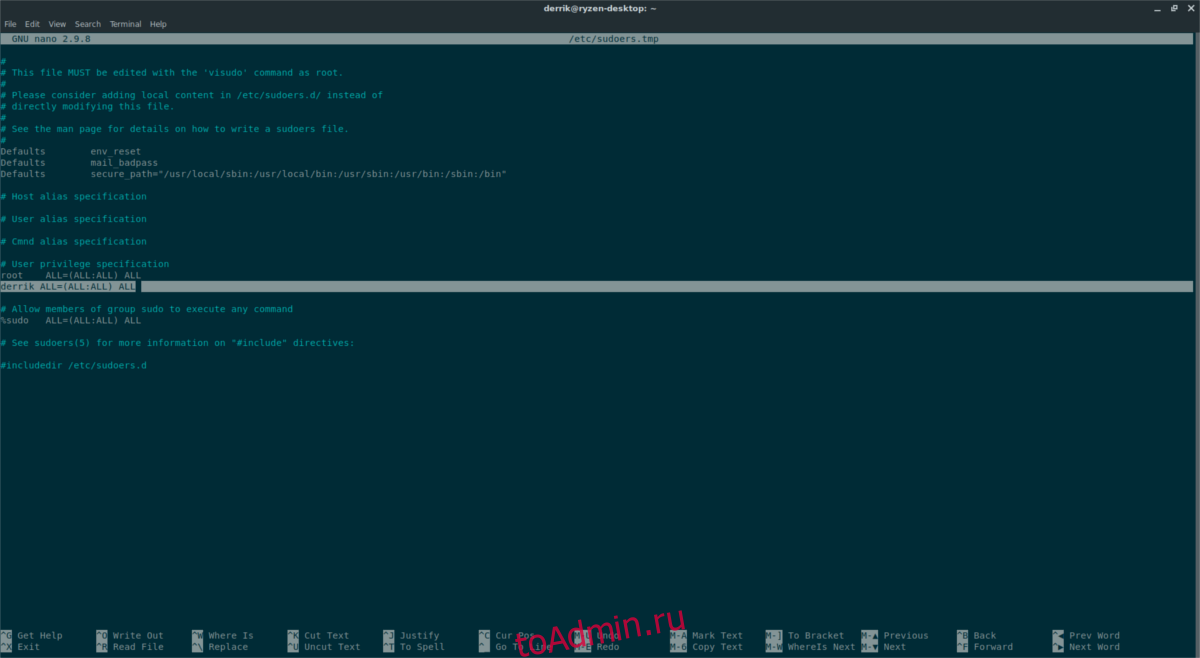Screen dimensions: 1200x658
Task: Open the Terminal menu
Action: pyautogui.click(x=125, y=23)
